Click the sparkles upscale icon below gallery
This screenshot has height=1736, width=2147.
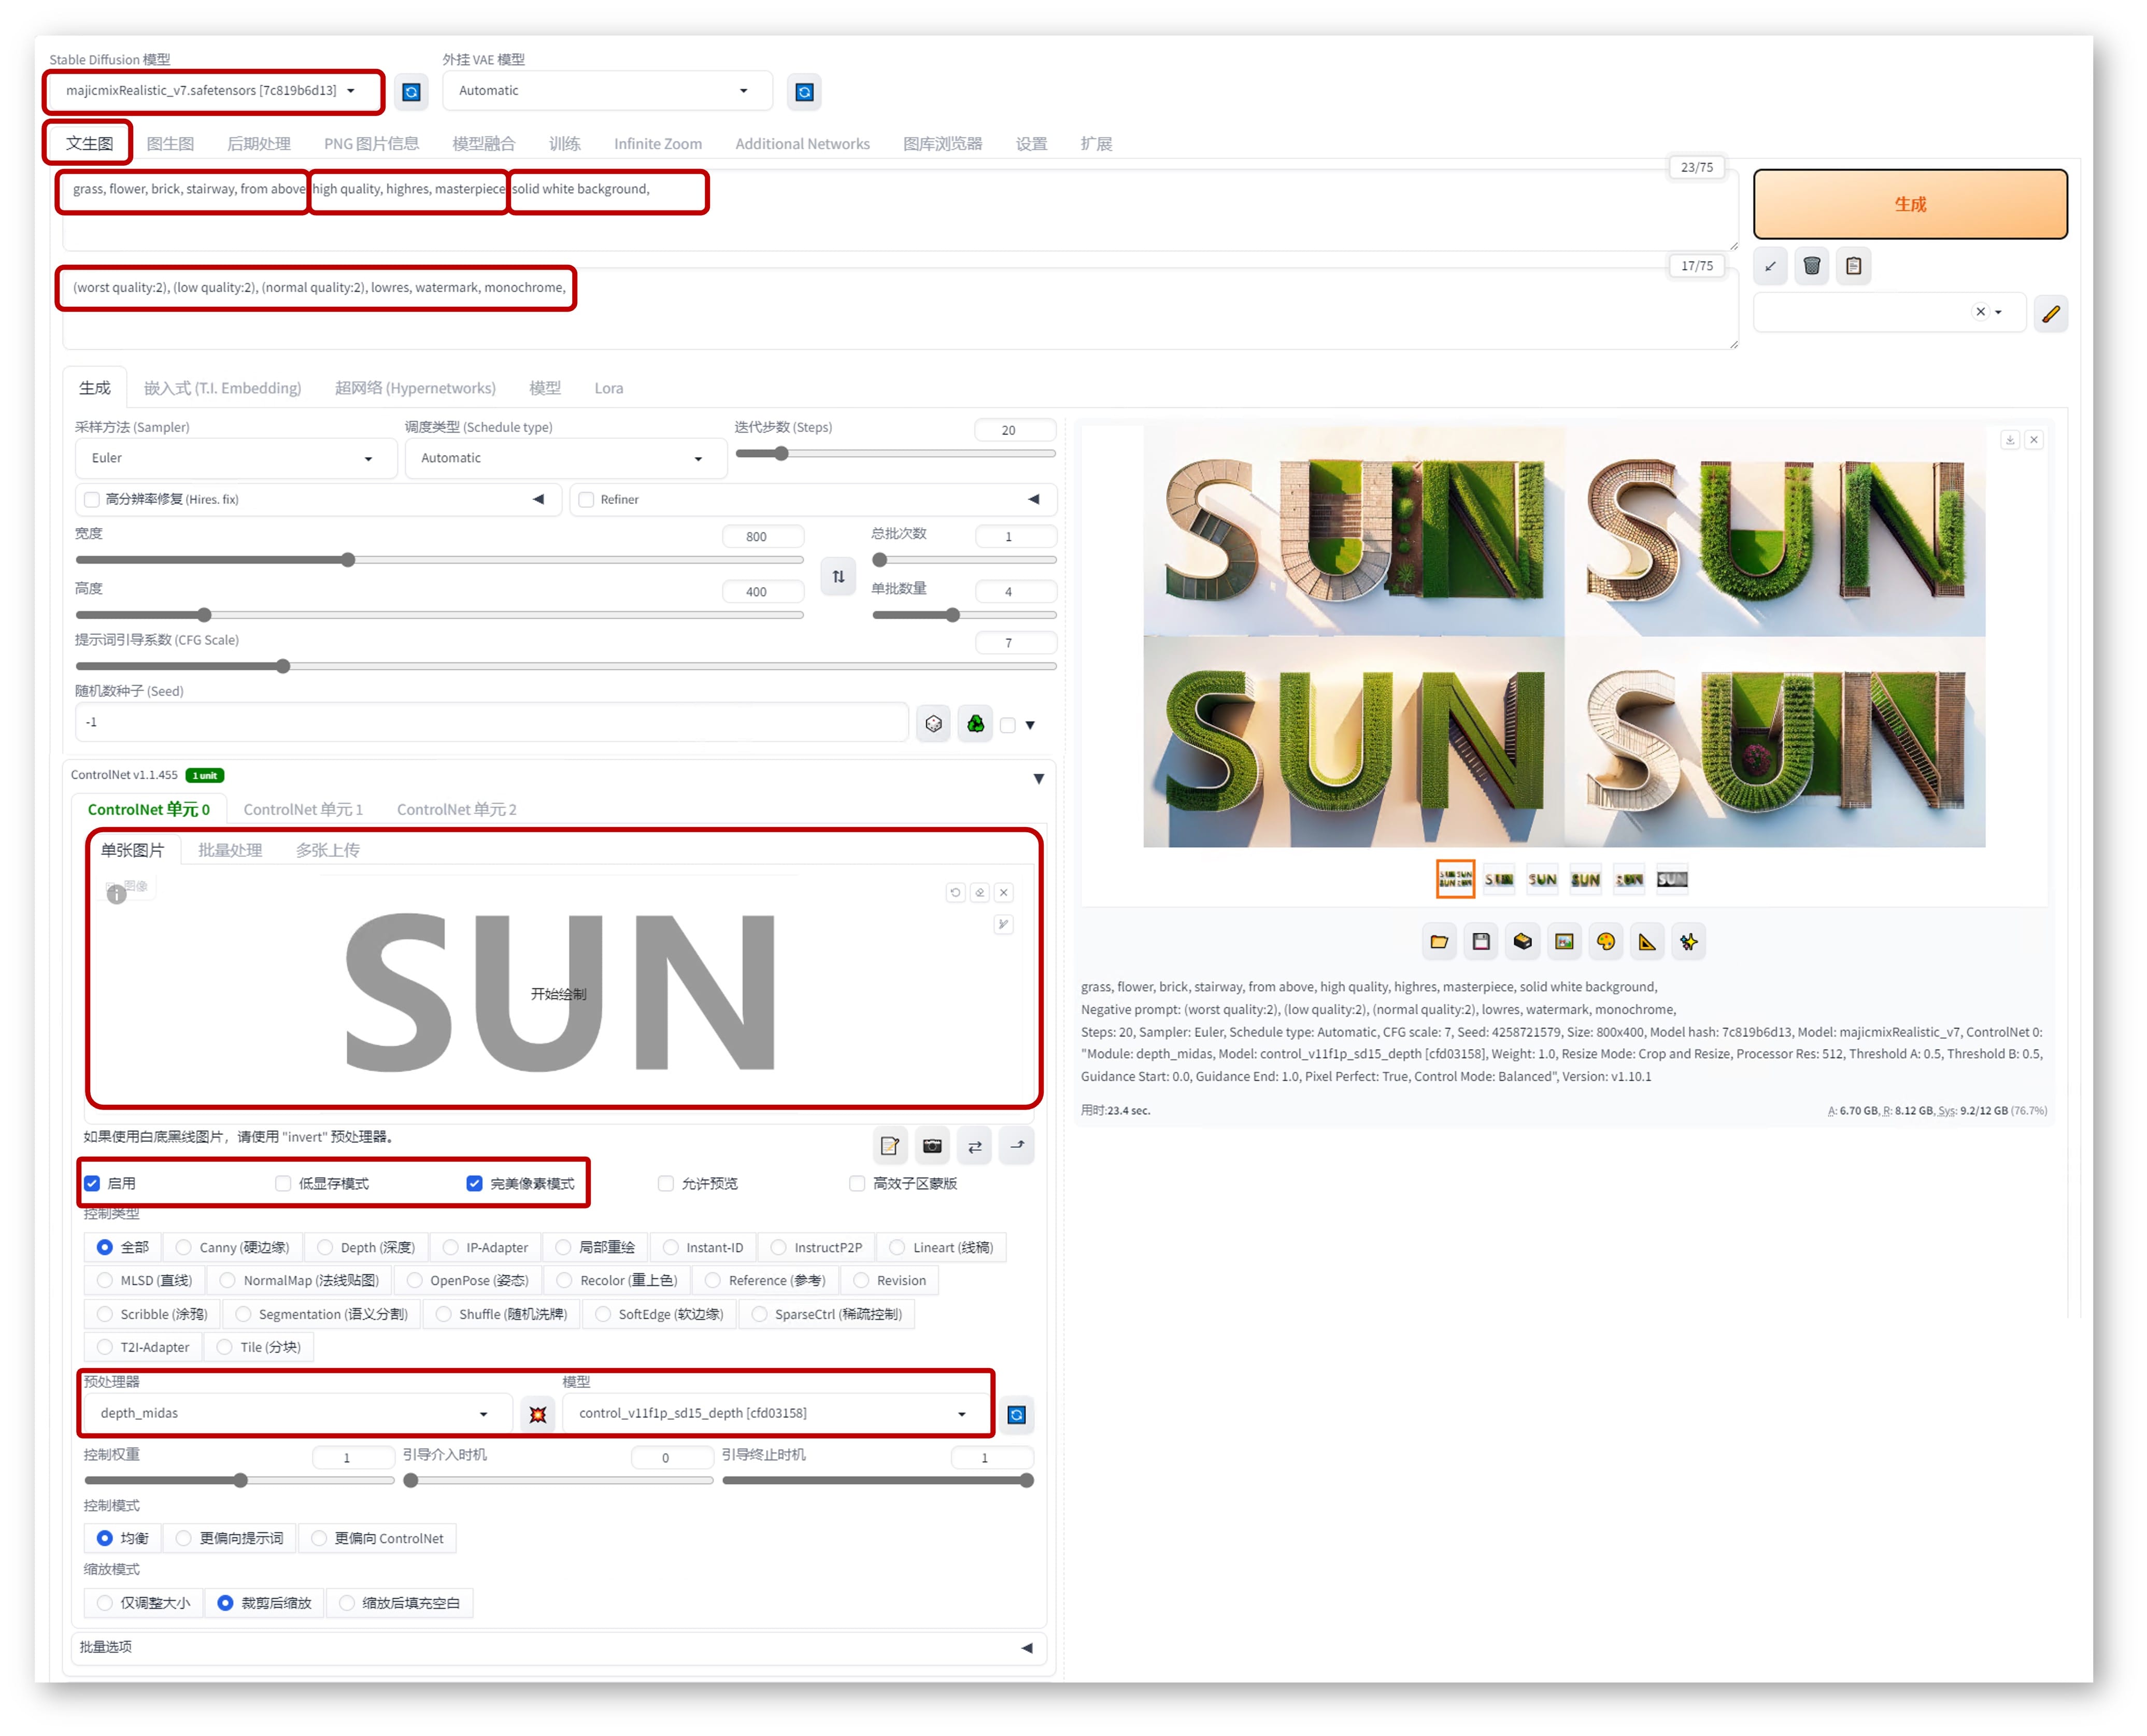(1689, 941)
